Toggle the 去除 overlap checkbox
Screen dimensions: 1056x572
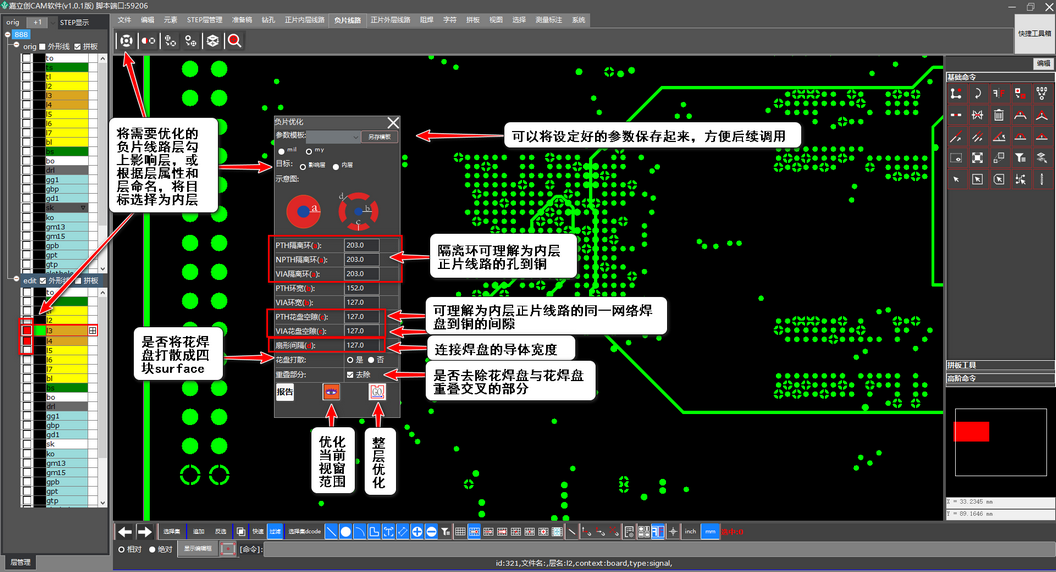click(x=350, y=374)
